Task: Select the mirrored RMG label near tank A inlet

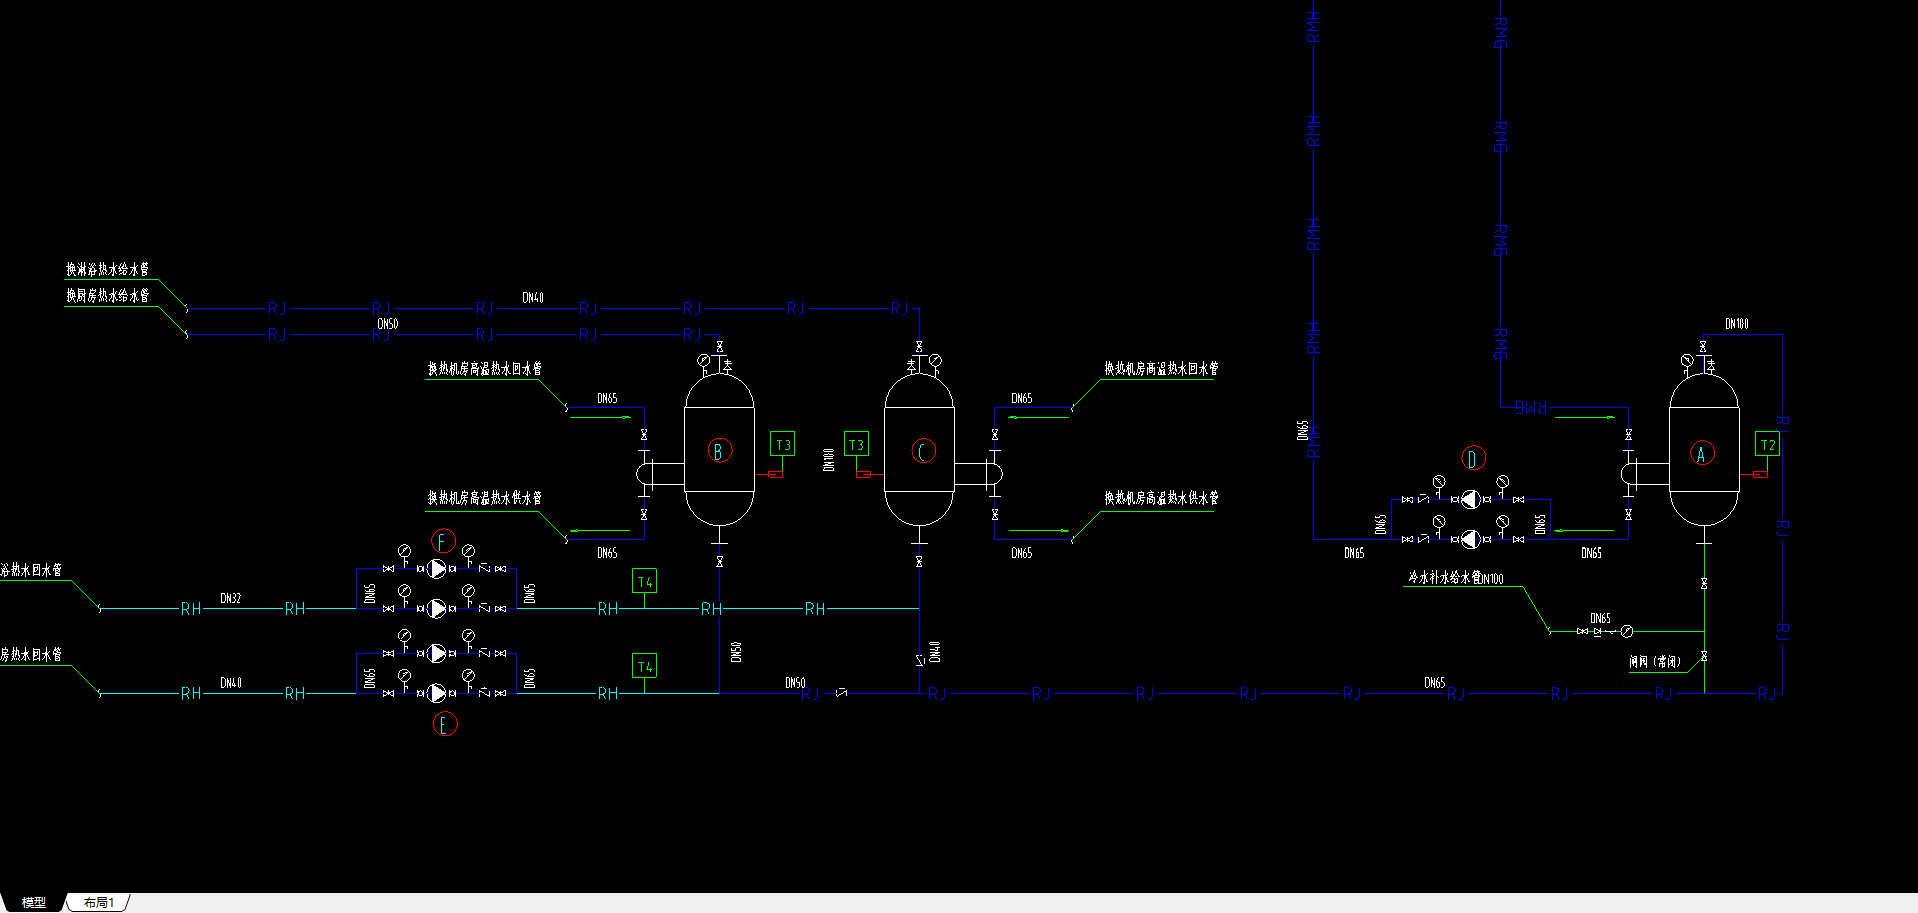Action: pos(1530,407)
